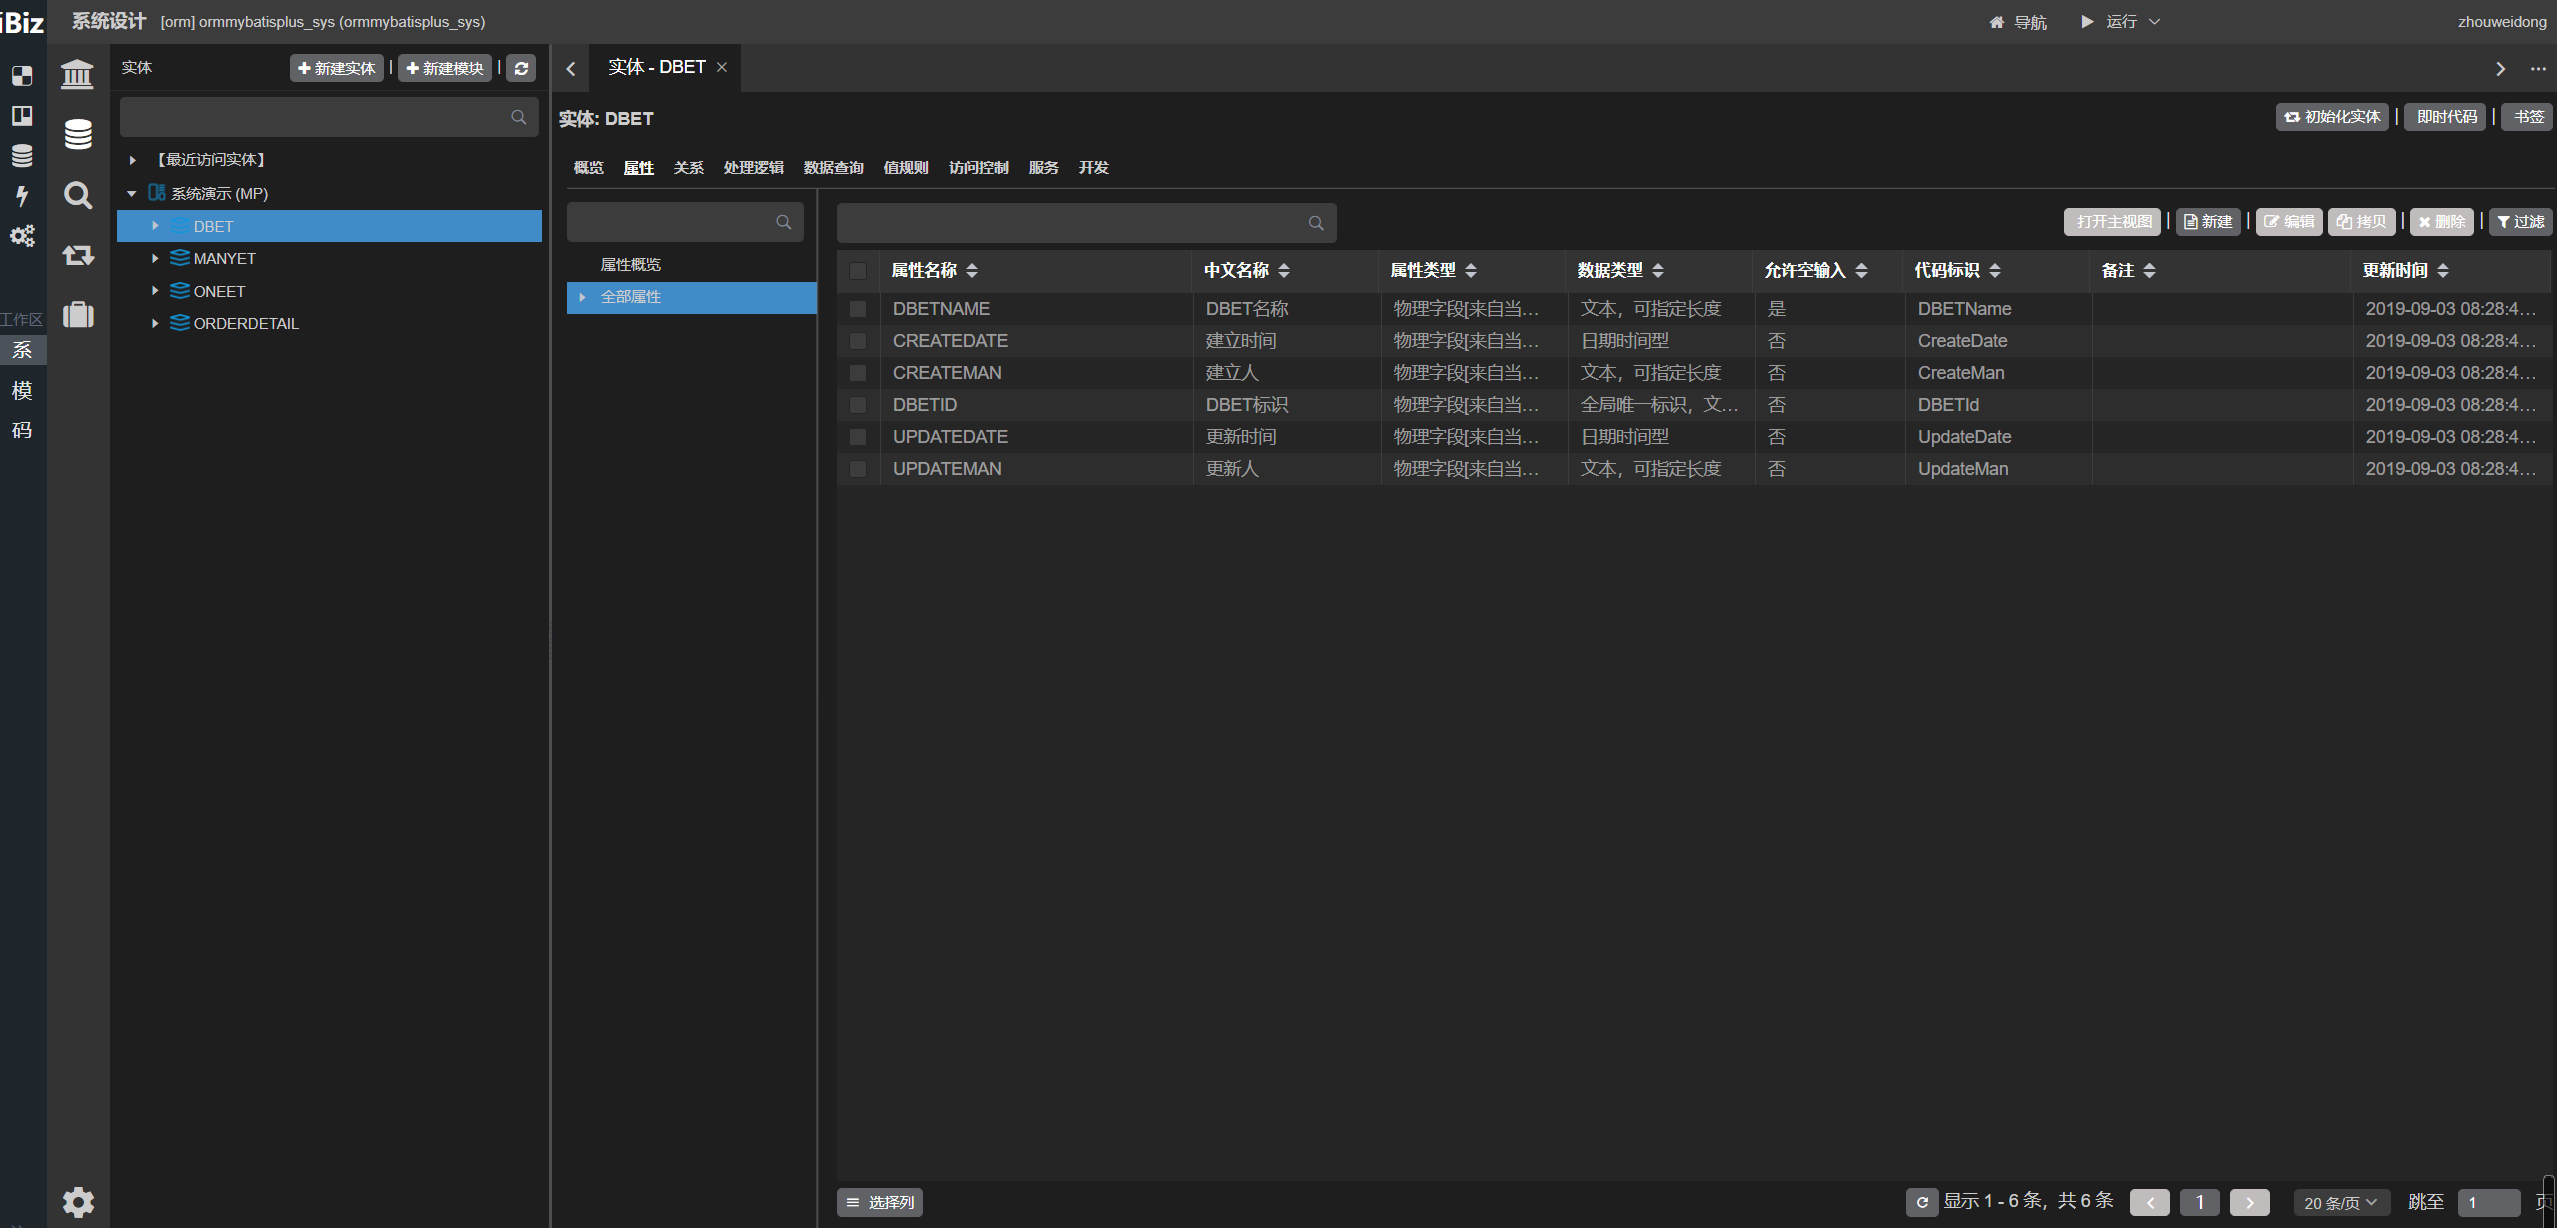Open the settings gear at bottom left

point(78,1201)
